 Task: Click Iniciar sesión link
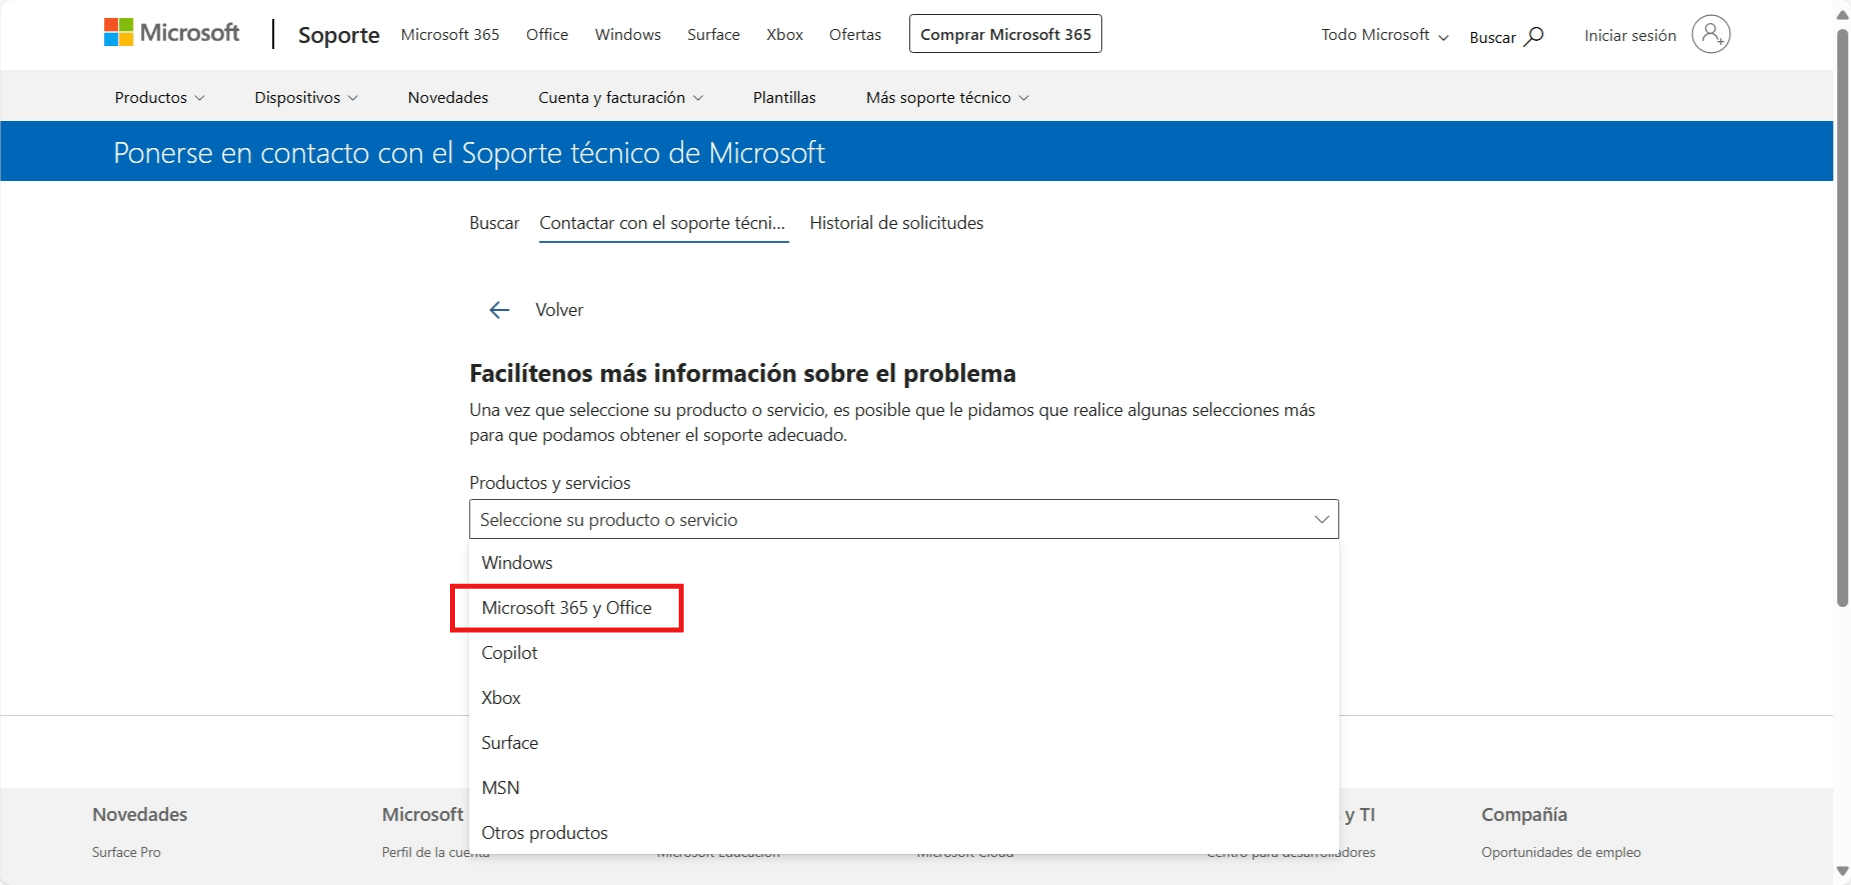click(x=1630, y=35)
